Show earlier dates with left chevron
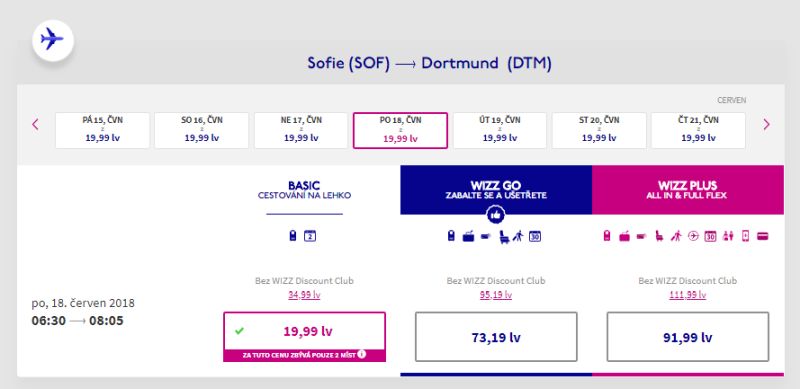800x389 pixels. 35,124
